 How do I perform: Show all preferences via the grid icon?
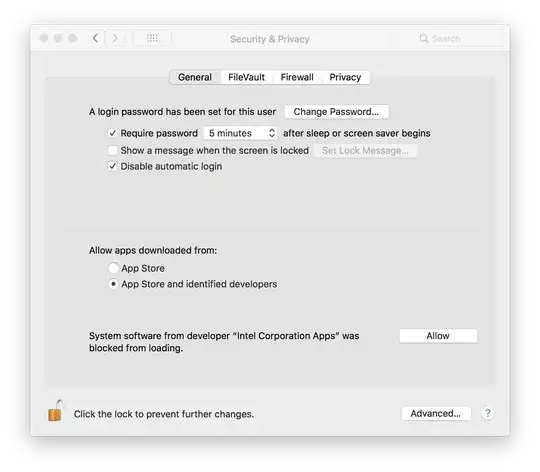(x=152, y=38)
